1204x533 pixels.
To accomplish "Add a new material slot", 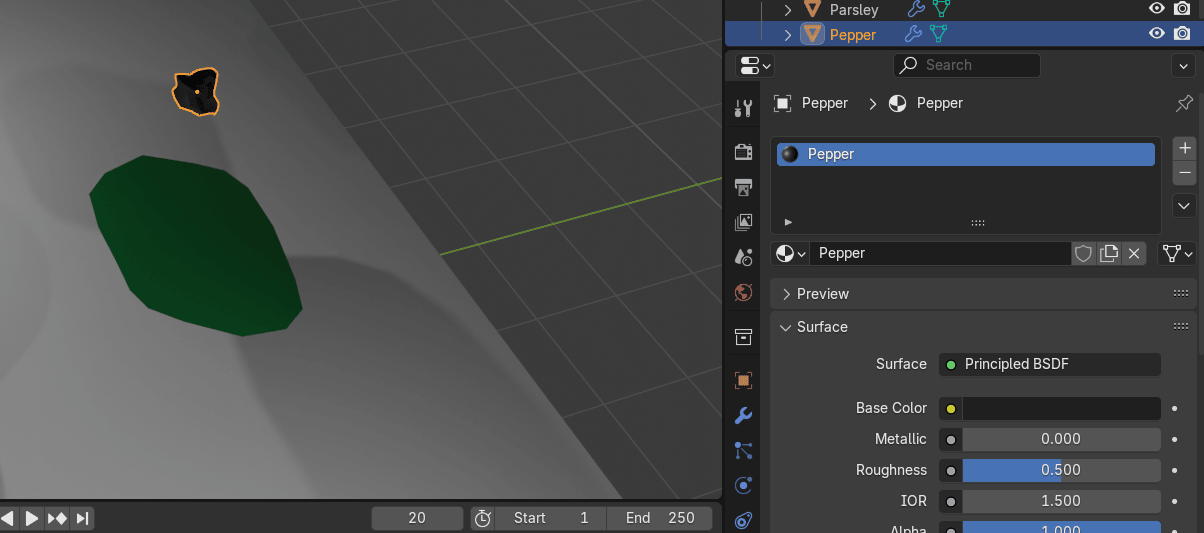I will tap(1185, 148).
